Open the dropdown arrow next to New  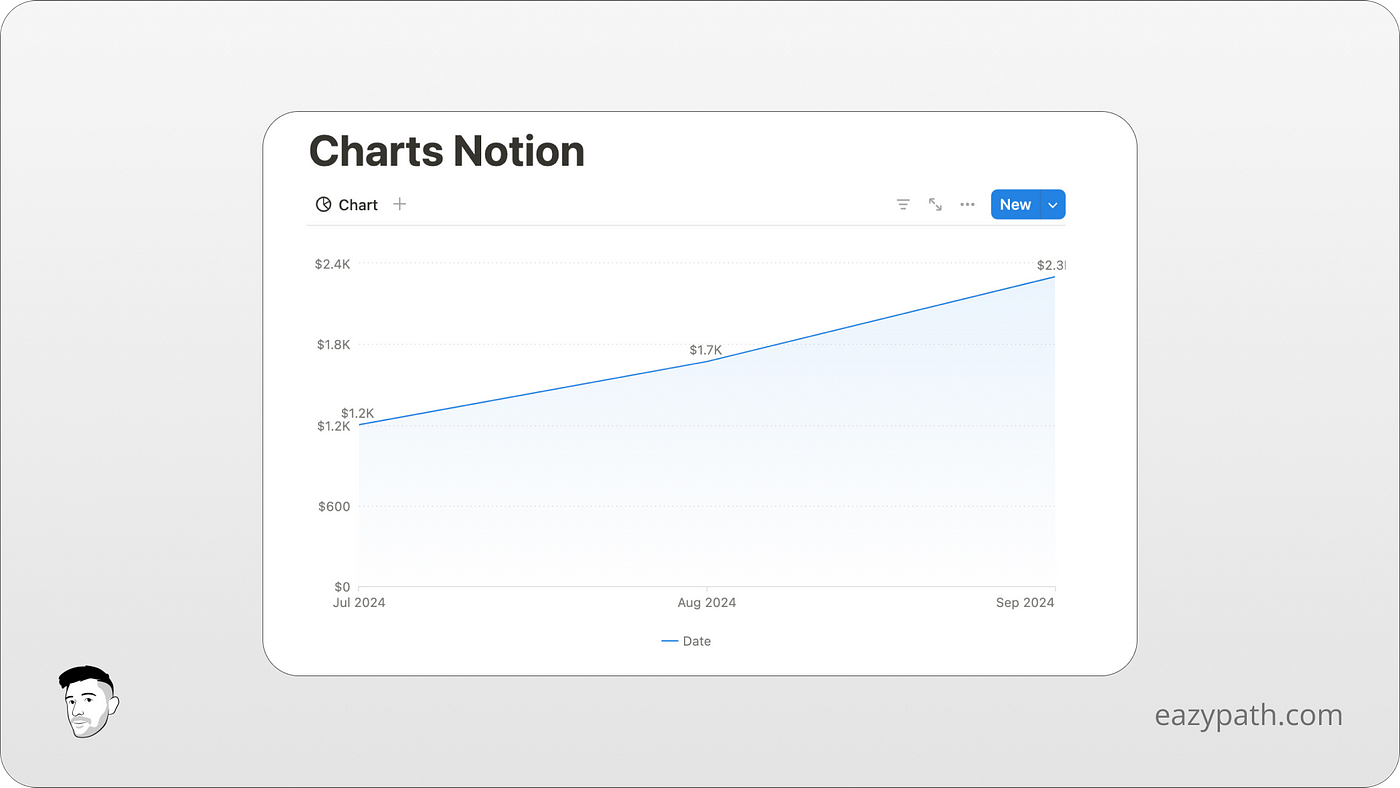pos(1052,204)
